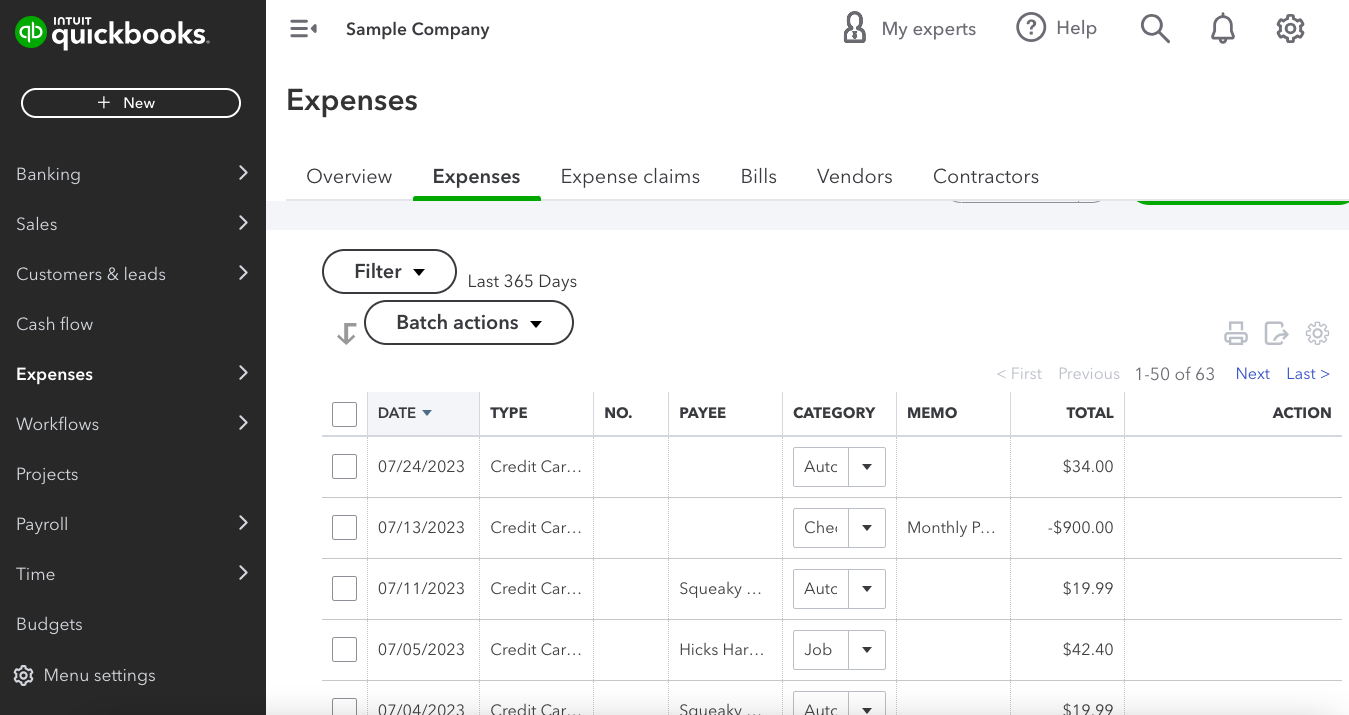Collapse the sidebar navigation menu icon
This screenshot has width=1349, height=715.
[303, 29]
